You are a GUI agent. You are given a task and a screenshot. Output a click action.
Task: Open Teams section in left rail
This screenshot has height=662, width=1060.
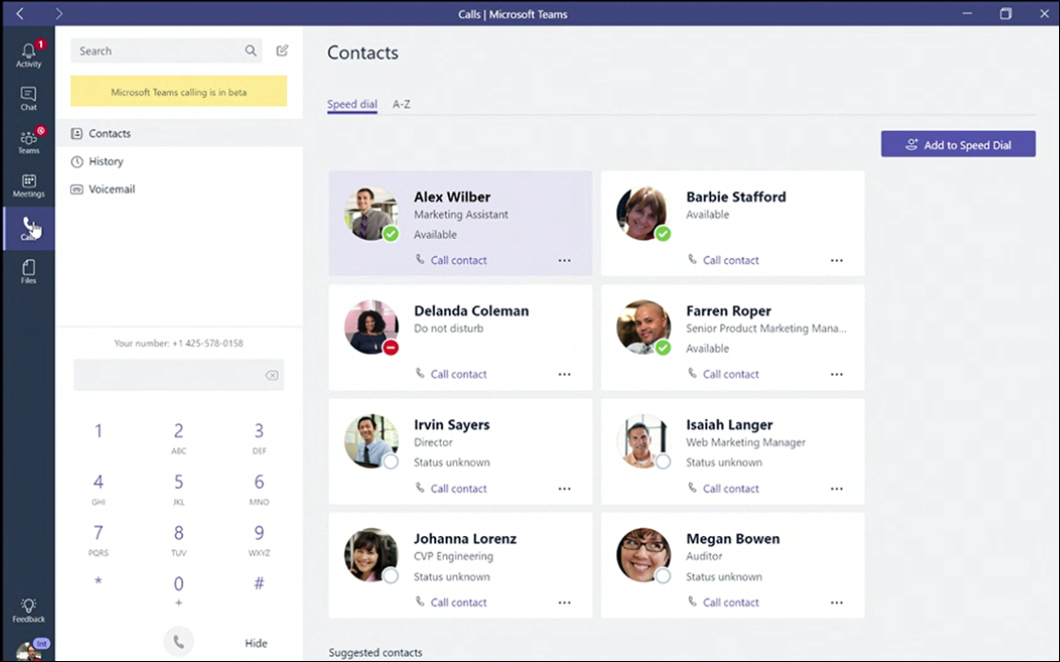28,142
